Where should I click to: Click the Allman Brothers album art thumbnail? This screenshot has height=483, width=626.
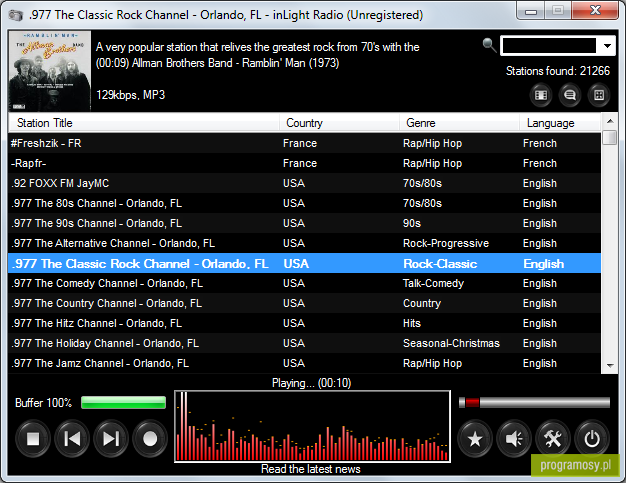[x=50, y=71]
